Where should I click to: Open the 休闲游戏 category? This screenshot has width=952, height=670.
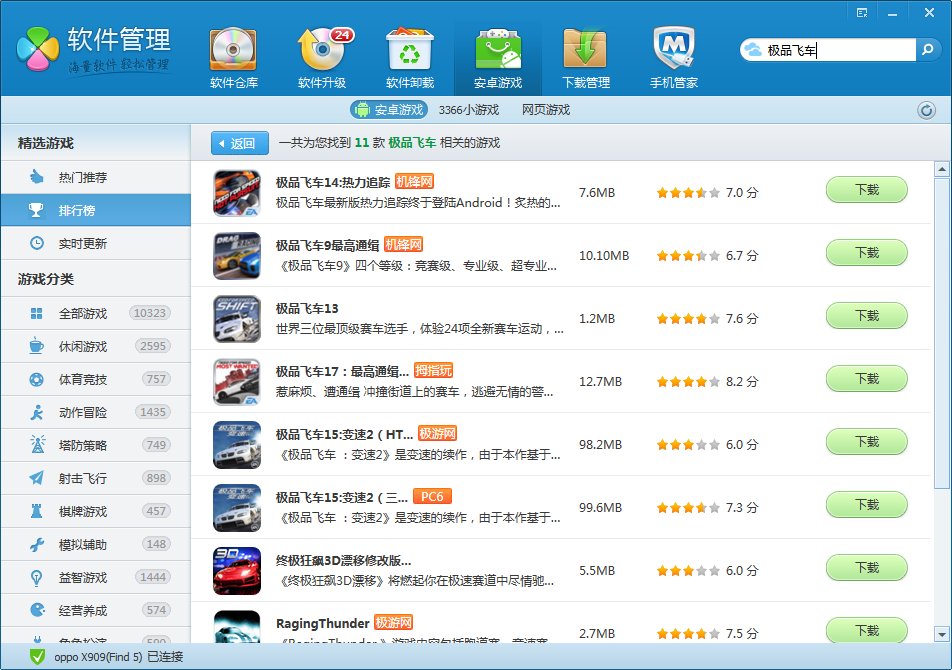[82, 346]
